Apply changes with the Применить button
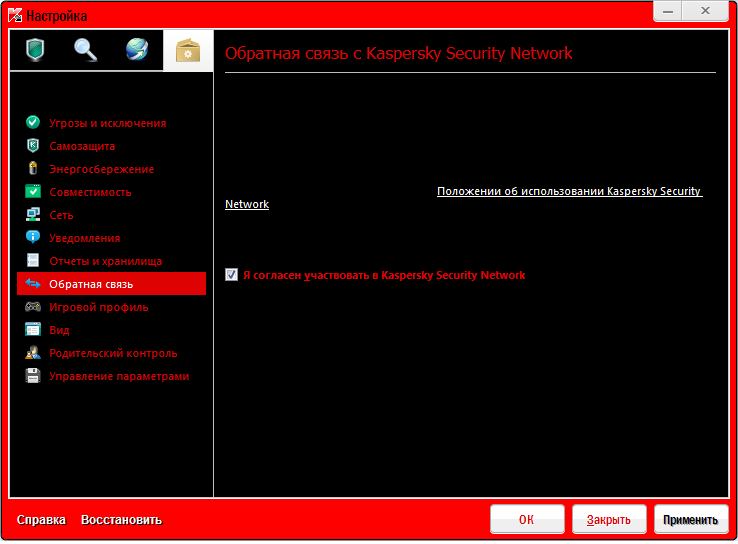Viewport: 738px width, 544px height. [691, 520]
